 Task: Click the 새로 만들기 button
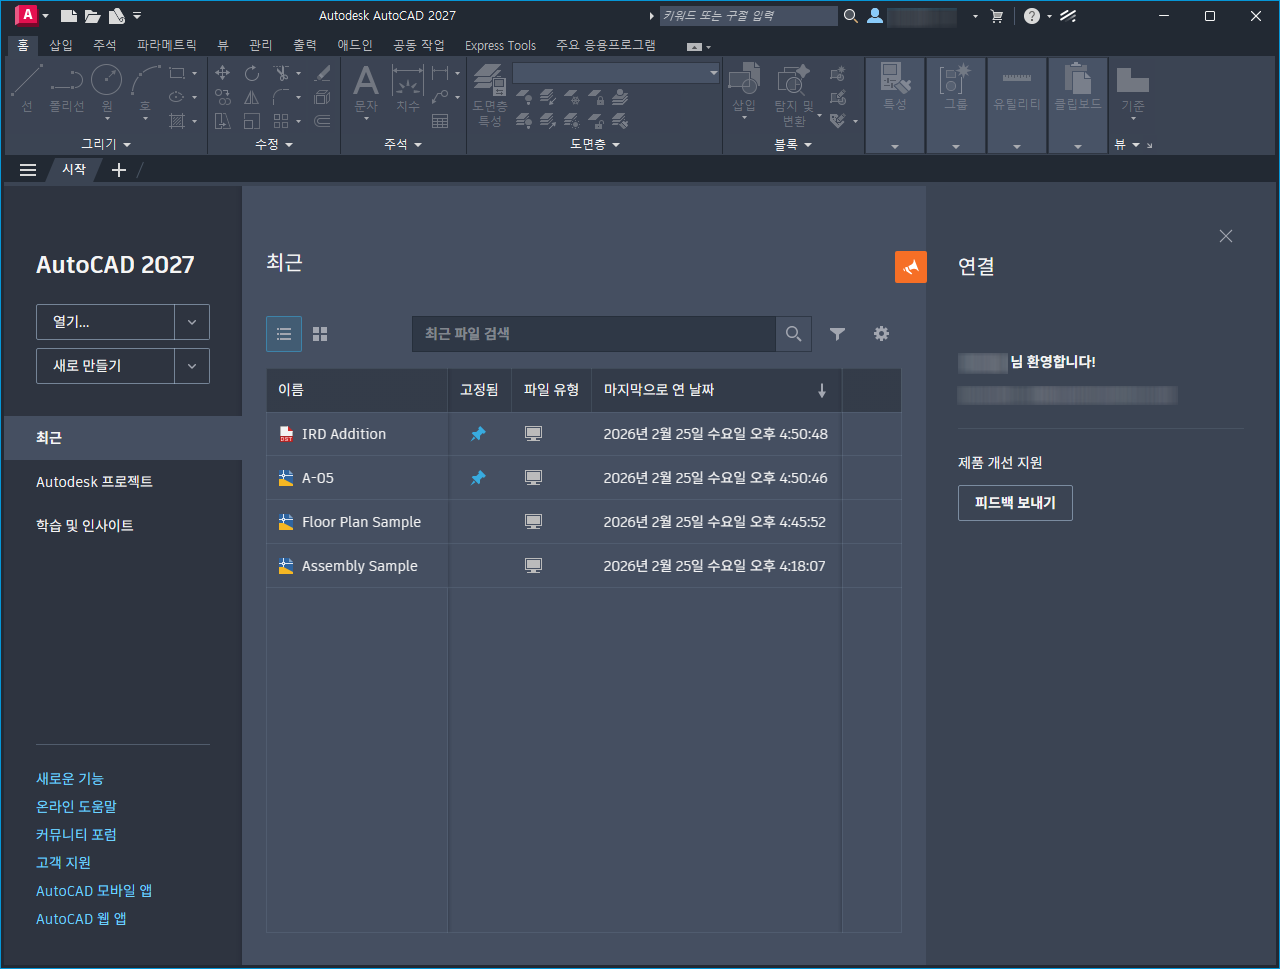tap(106, 366)
